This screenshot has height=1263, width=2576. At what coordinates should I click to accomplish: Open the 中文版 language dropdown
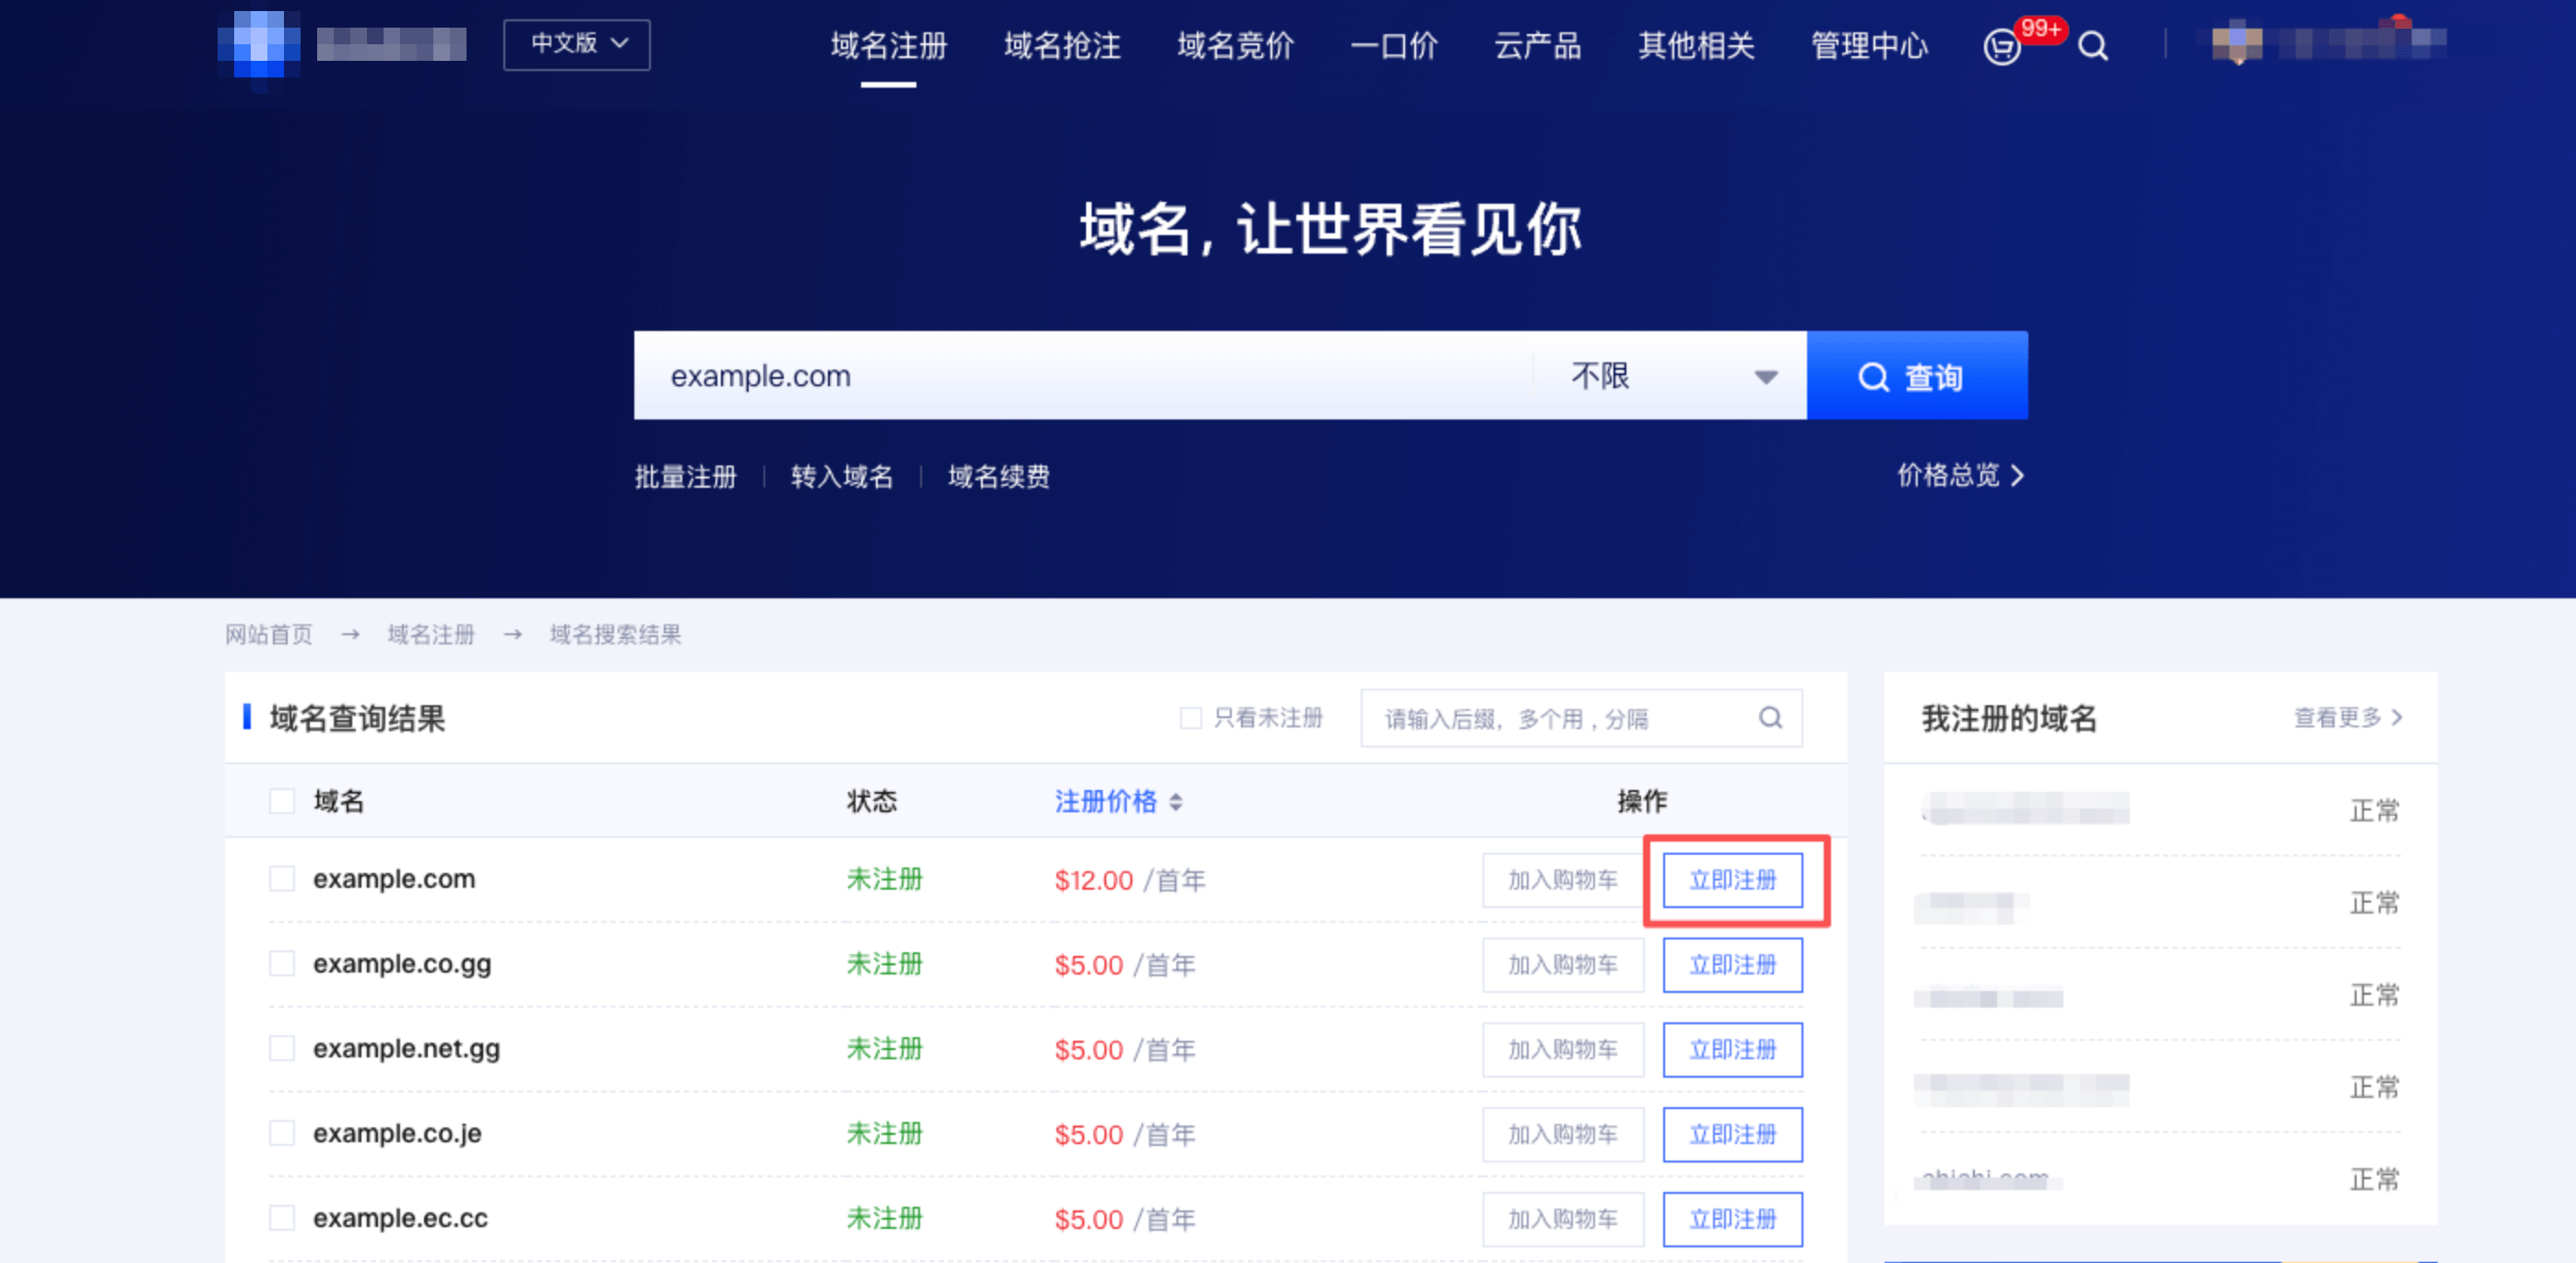click(577, 44)
